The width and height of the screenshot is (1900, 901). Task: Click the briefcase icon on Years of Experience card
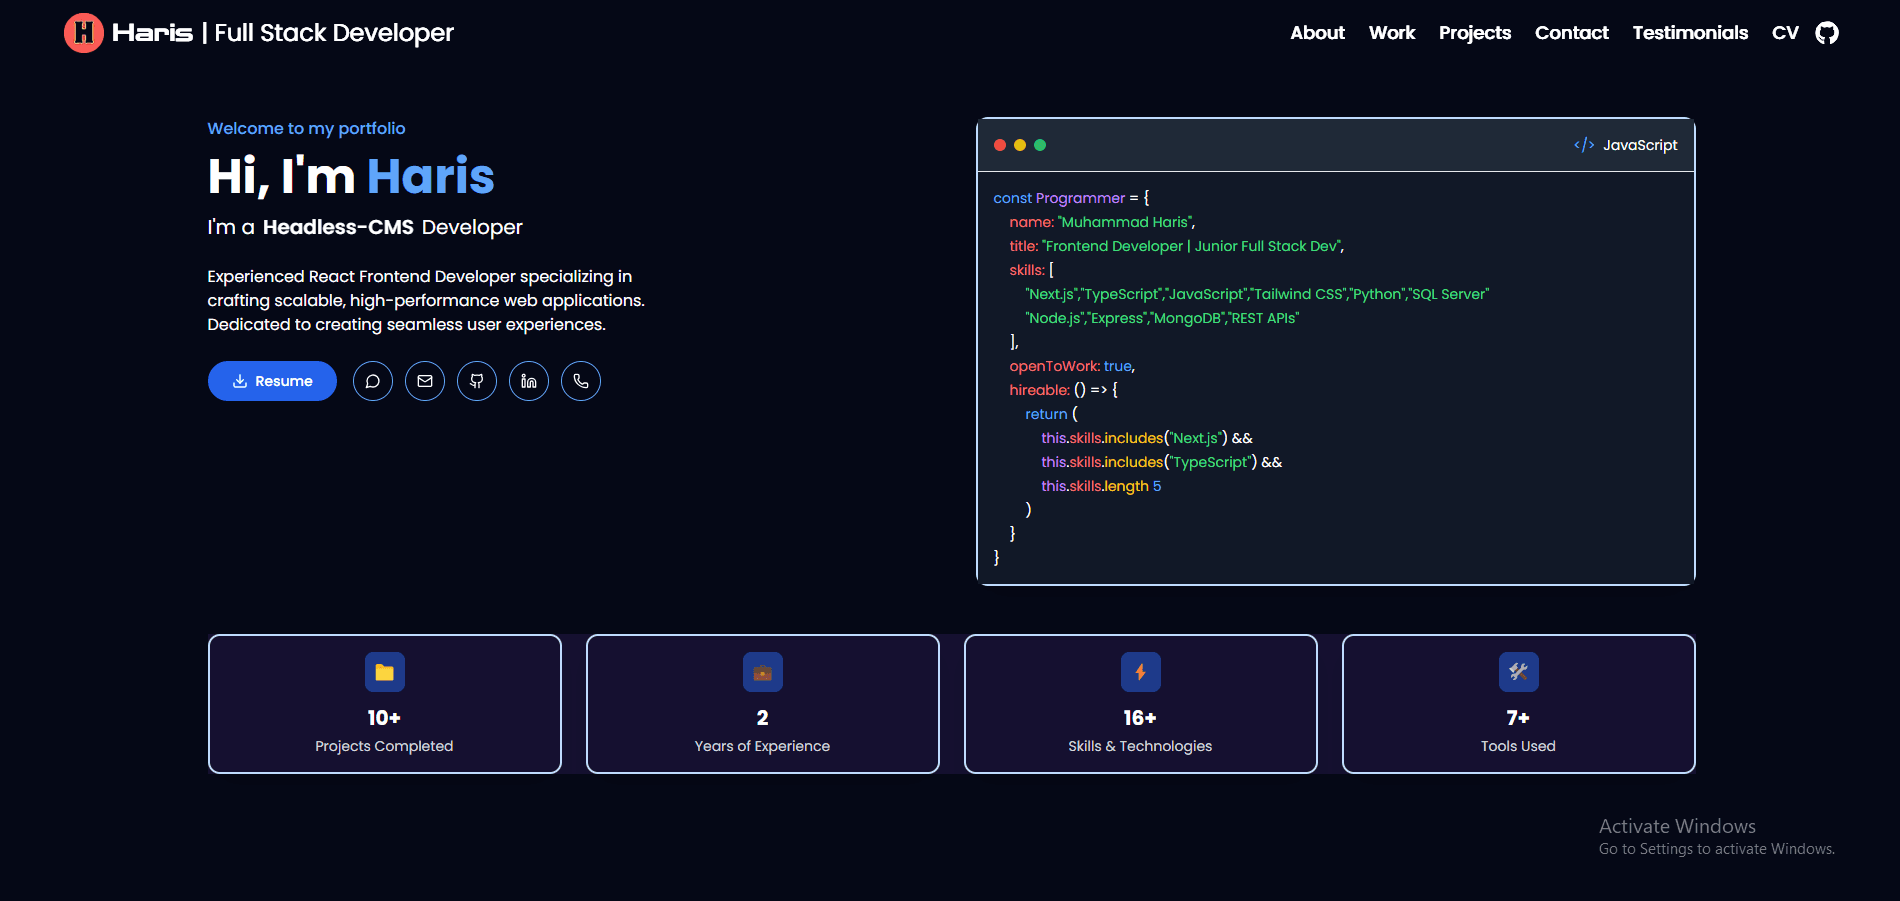coord(762,672)
